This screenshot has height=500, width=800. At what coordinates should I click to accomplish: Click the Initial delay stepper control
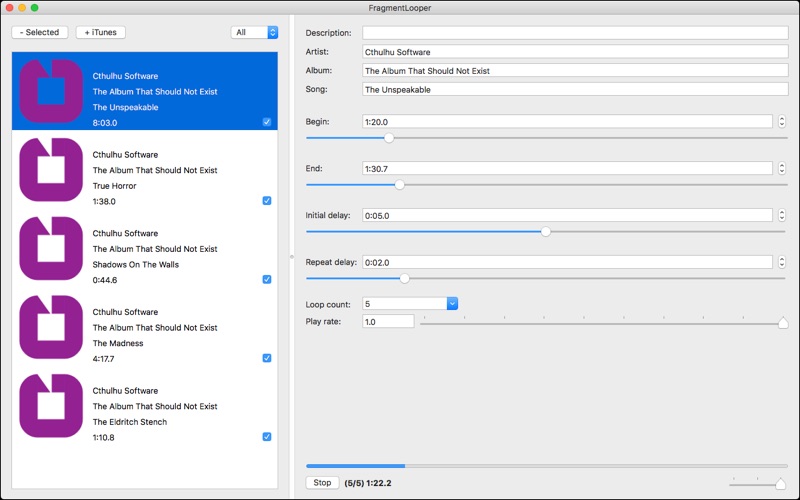click(781, 215)
